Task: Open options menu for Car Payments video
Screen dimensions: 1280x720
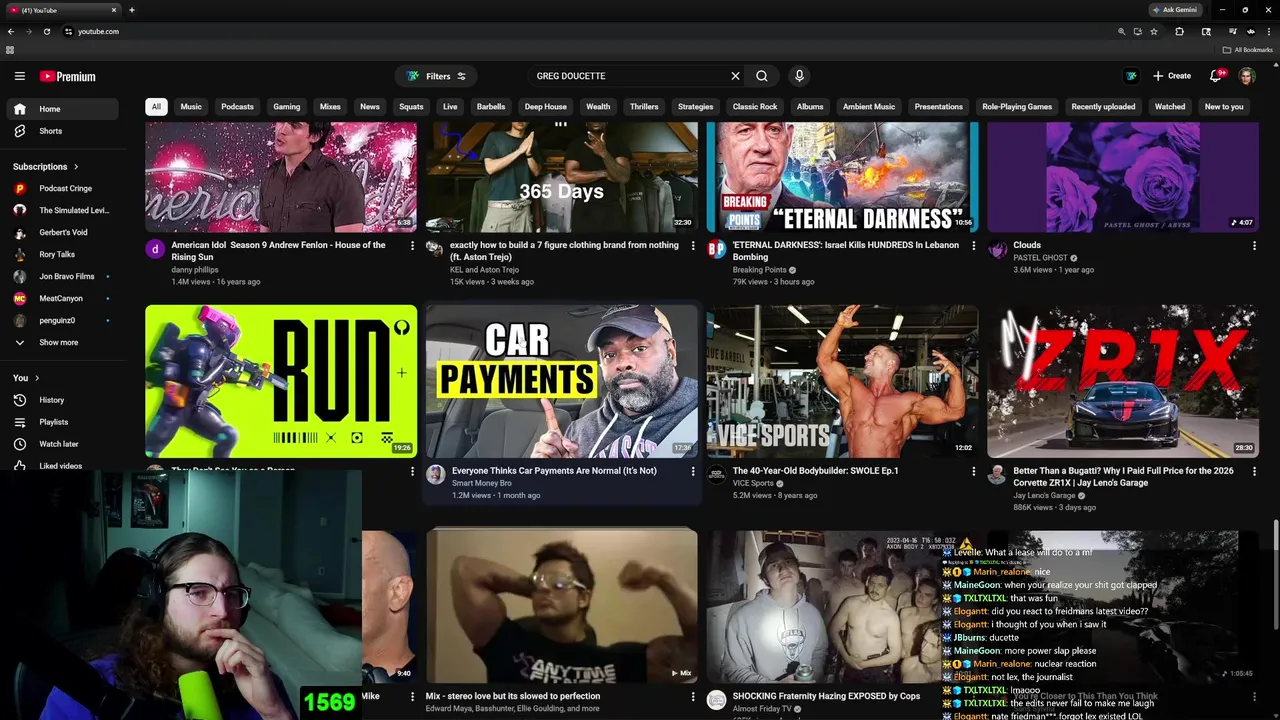Action: point(693,472)
